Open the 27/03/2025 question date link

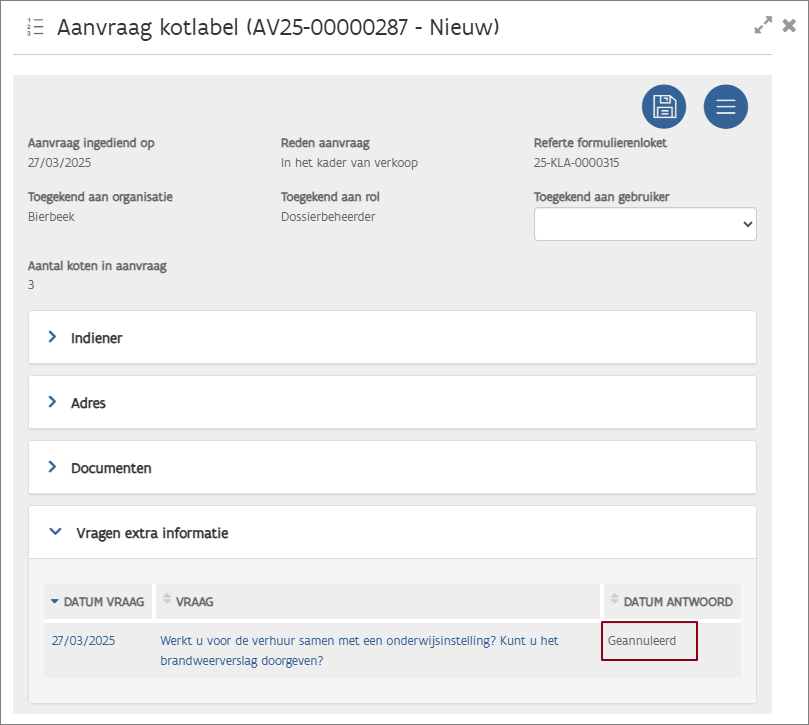(83, 641)
